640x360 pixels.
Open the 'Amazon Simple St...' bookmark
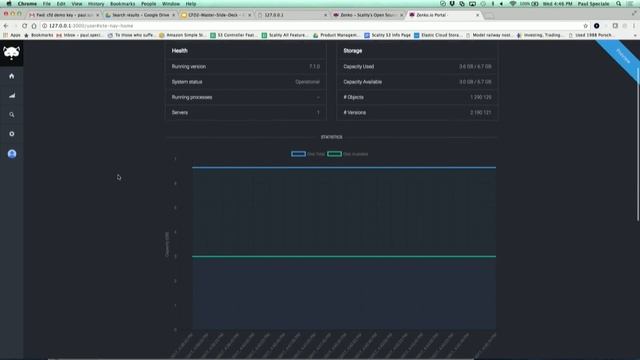click(x=182, y=35)
